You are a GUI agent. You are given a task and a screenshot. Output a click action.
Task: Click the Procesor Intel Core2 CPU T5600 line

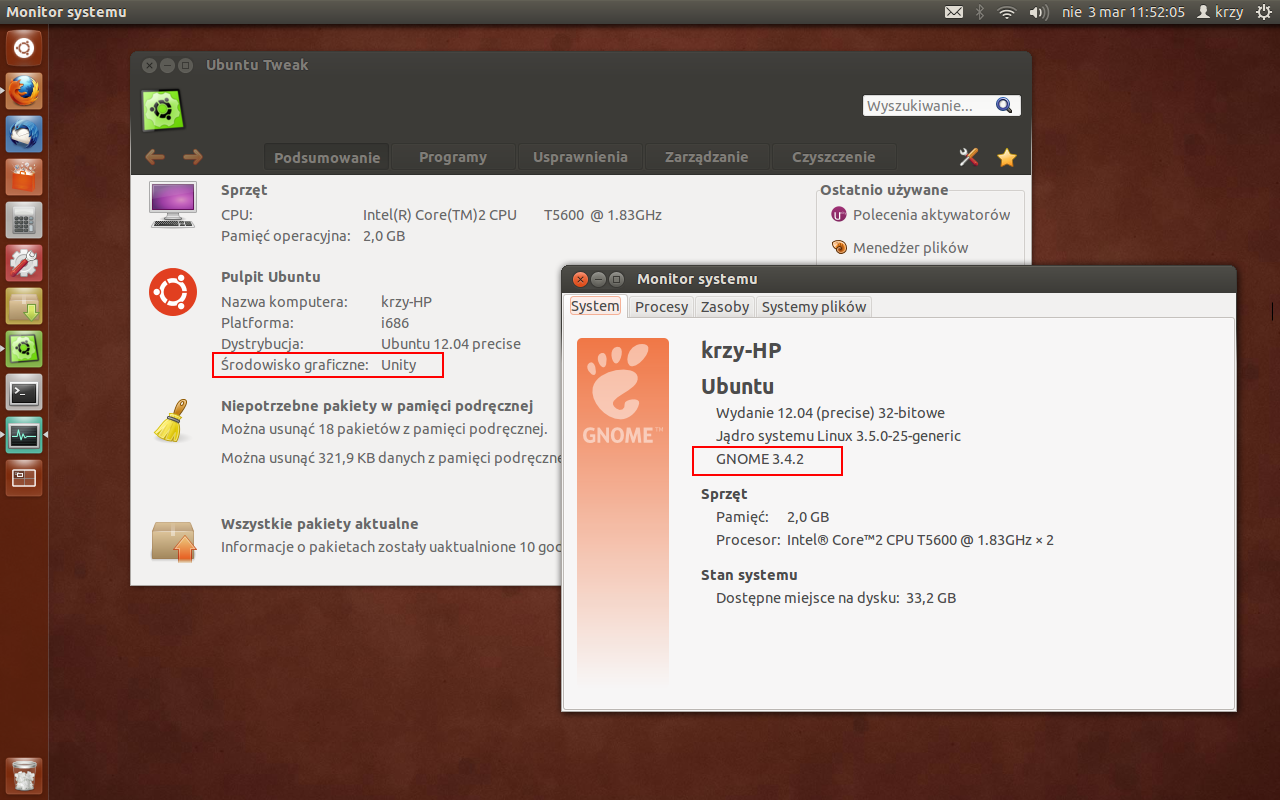coord(885,540)
